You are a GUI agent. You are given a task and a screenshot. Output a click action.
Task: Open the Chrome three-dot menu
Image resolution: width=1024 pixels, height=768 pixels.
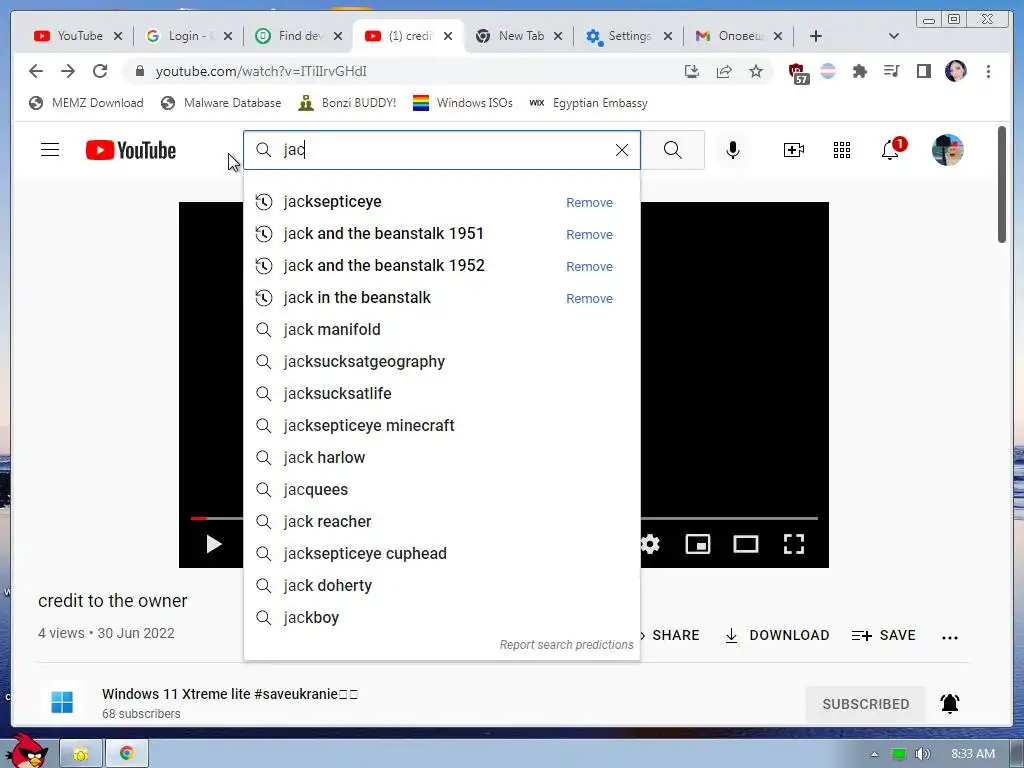coord(988,71)
